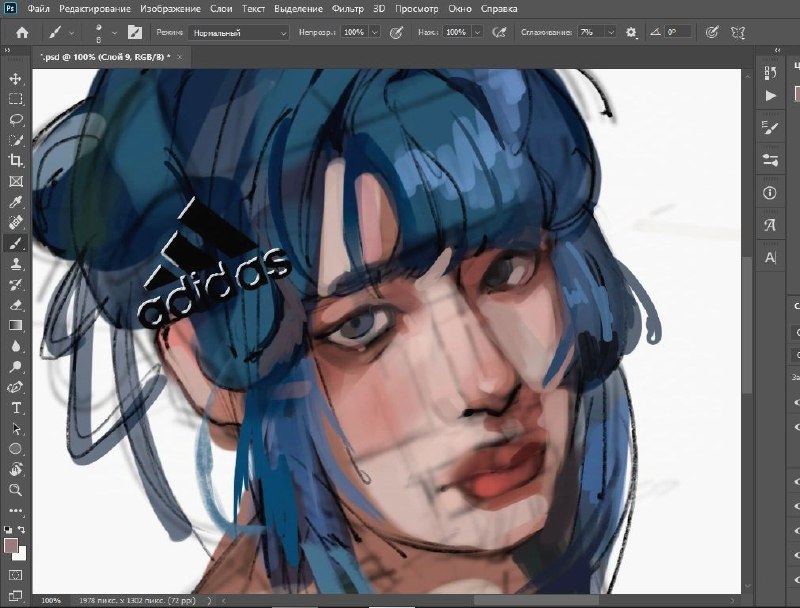Image resolution: width=800 pixels, height=608 pixels.
Task: Click the Actions play panel icon
Action: tap(770, 96)
